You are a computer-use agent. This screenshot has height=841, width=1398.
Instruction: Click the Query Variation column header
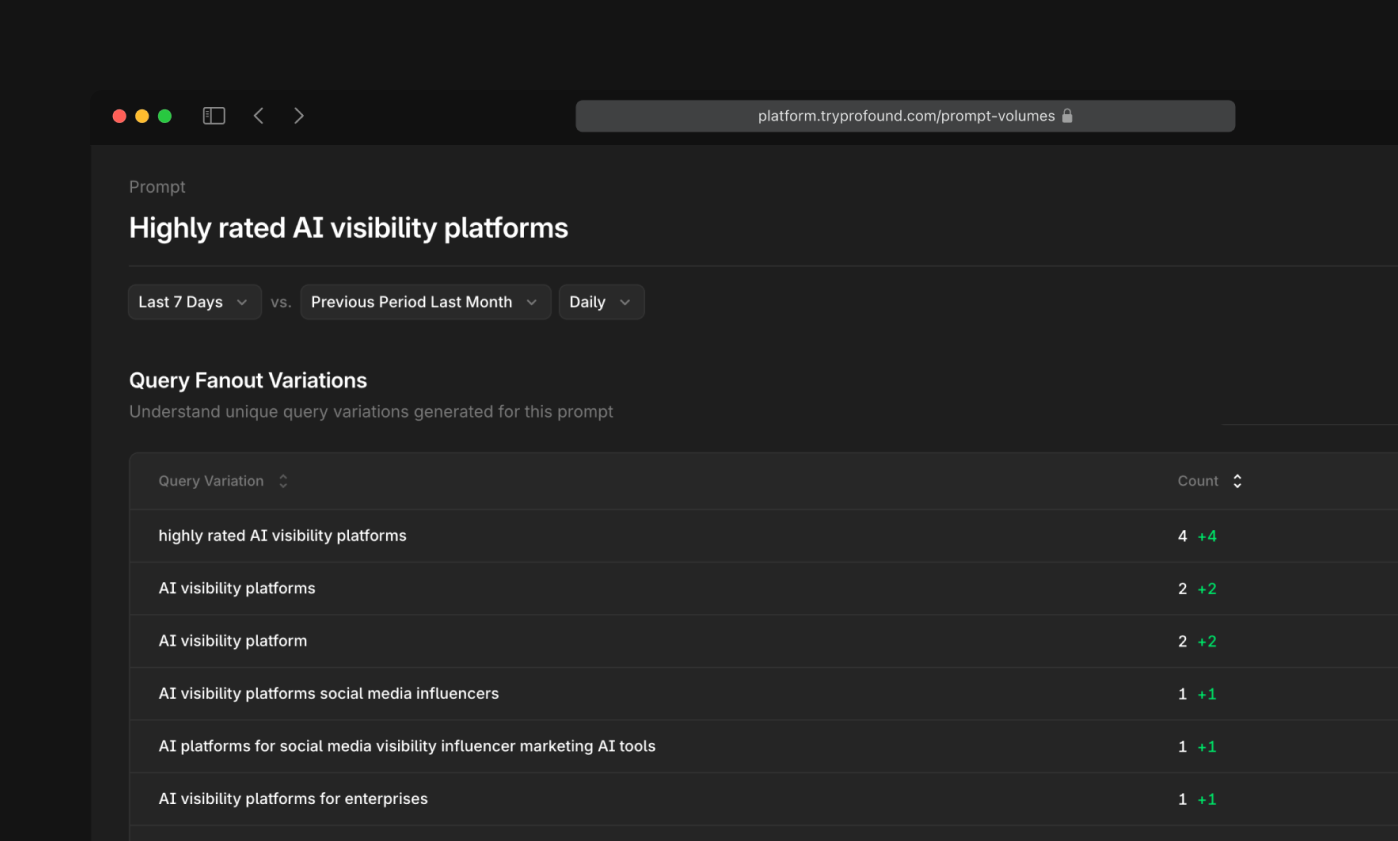click(x=211, y=481)
